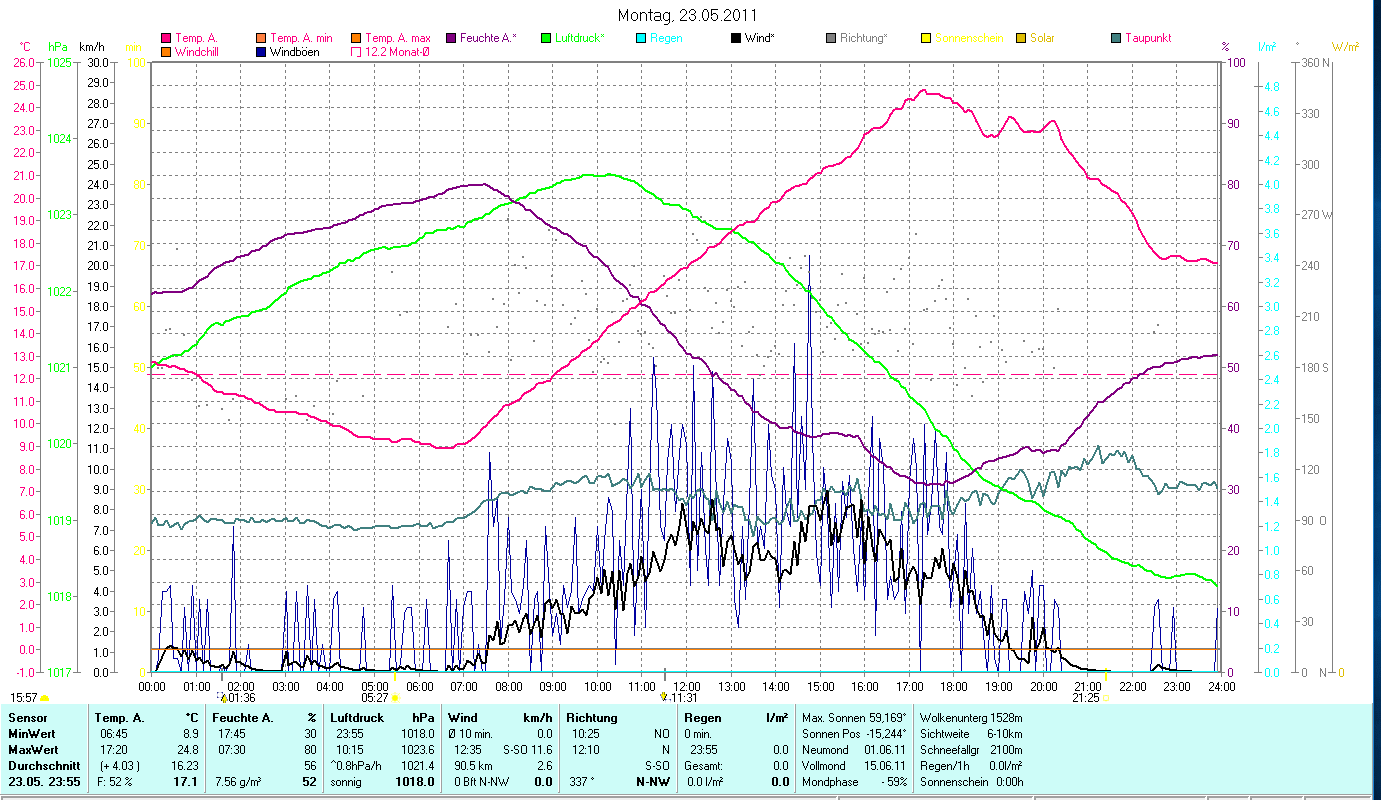Click the Luftdruck column header in the table
This screenshot has width=1381, height=800.
tap(357, 718)
